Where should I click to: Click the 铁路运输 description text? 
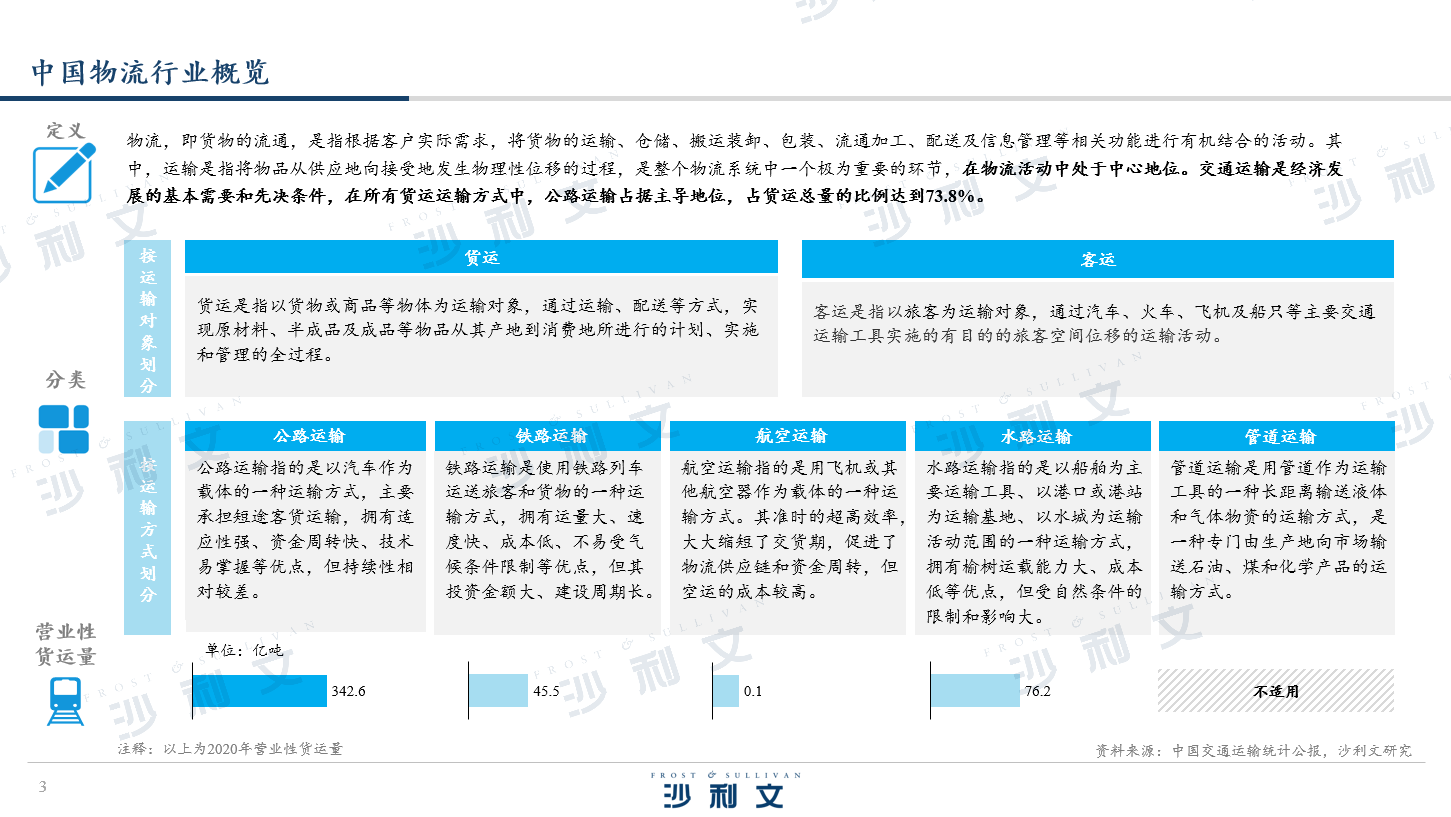pyautogui.click(x=550, y=530)
